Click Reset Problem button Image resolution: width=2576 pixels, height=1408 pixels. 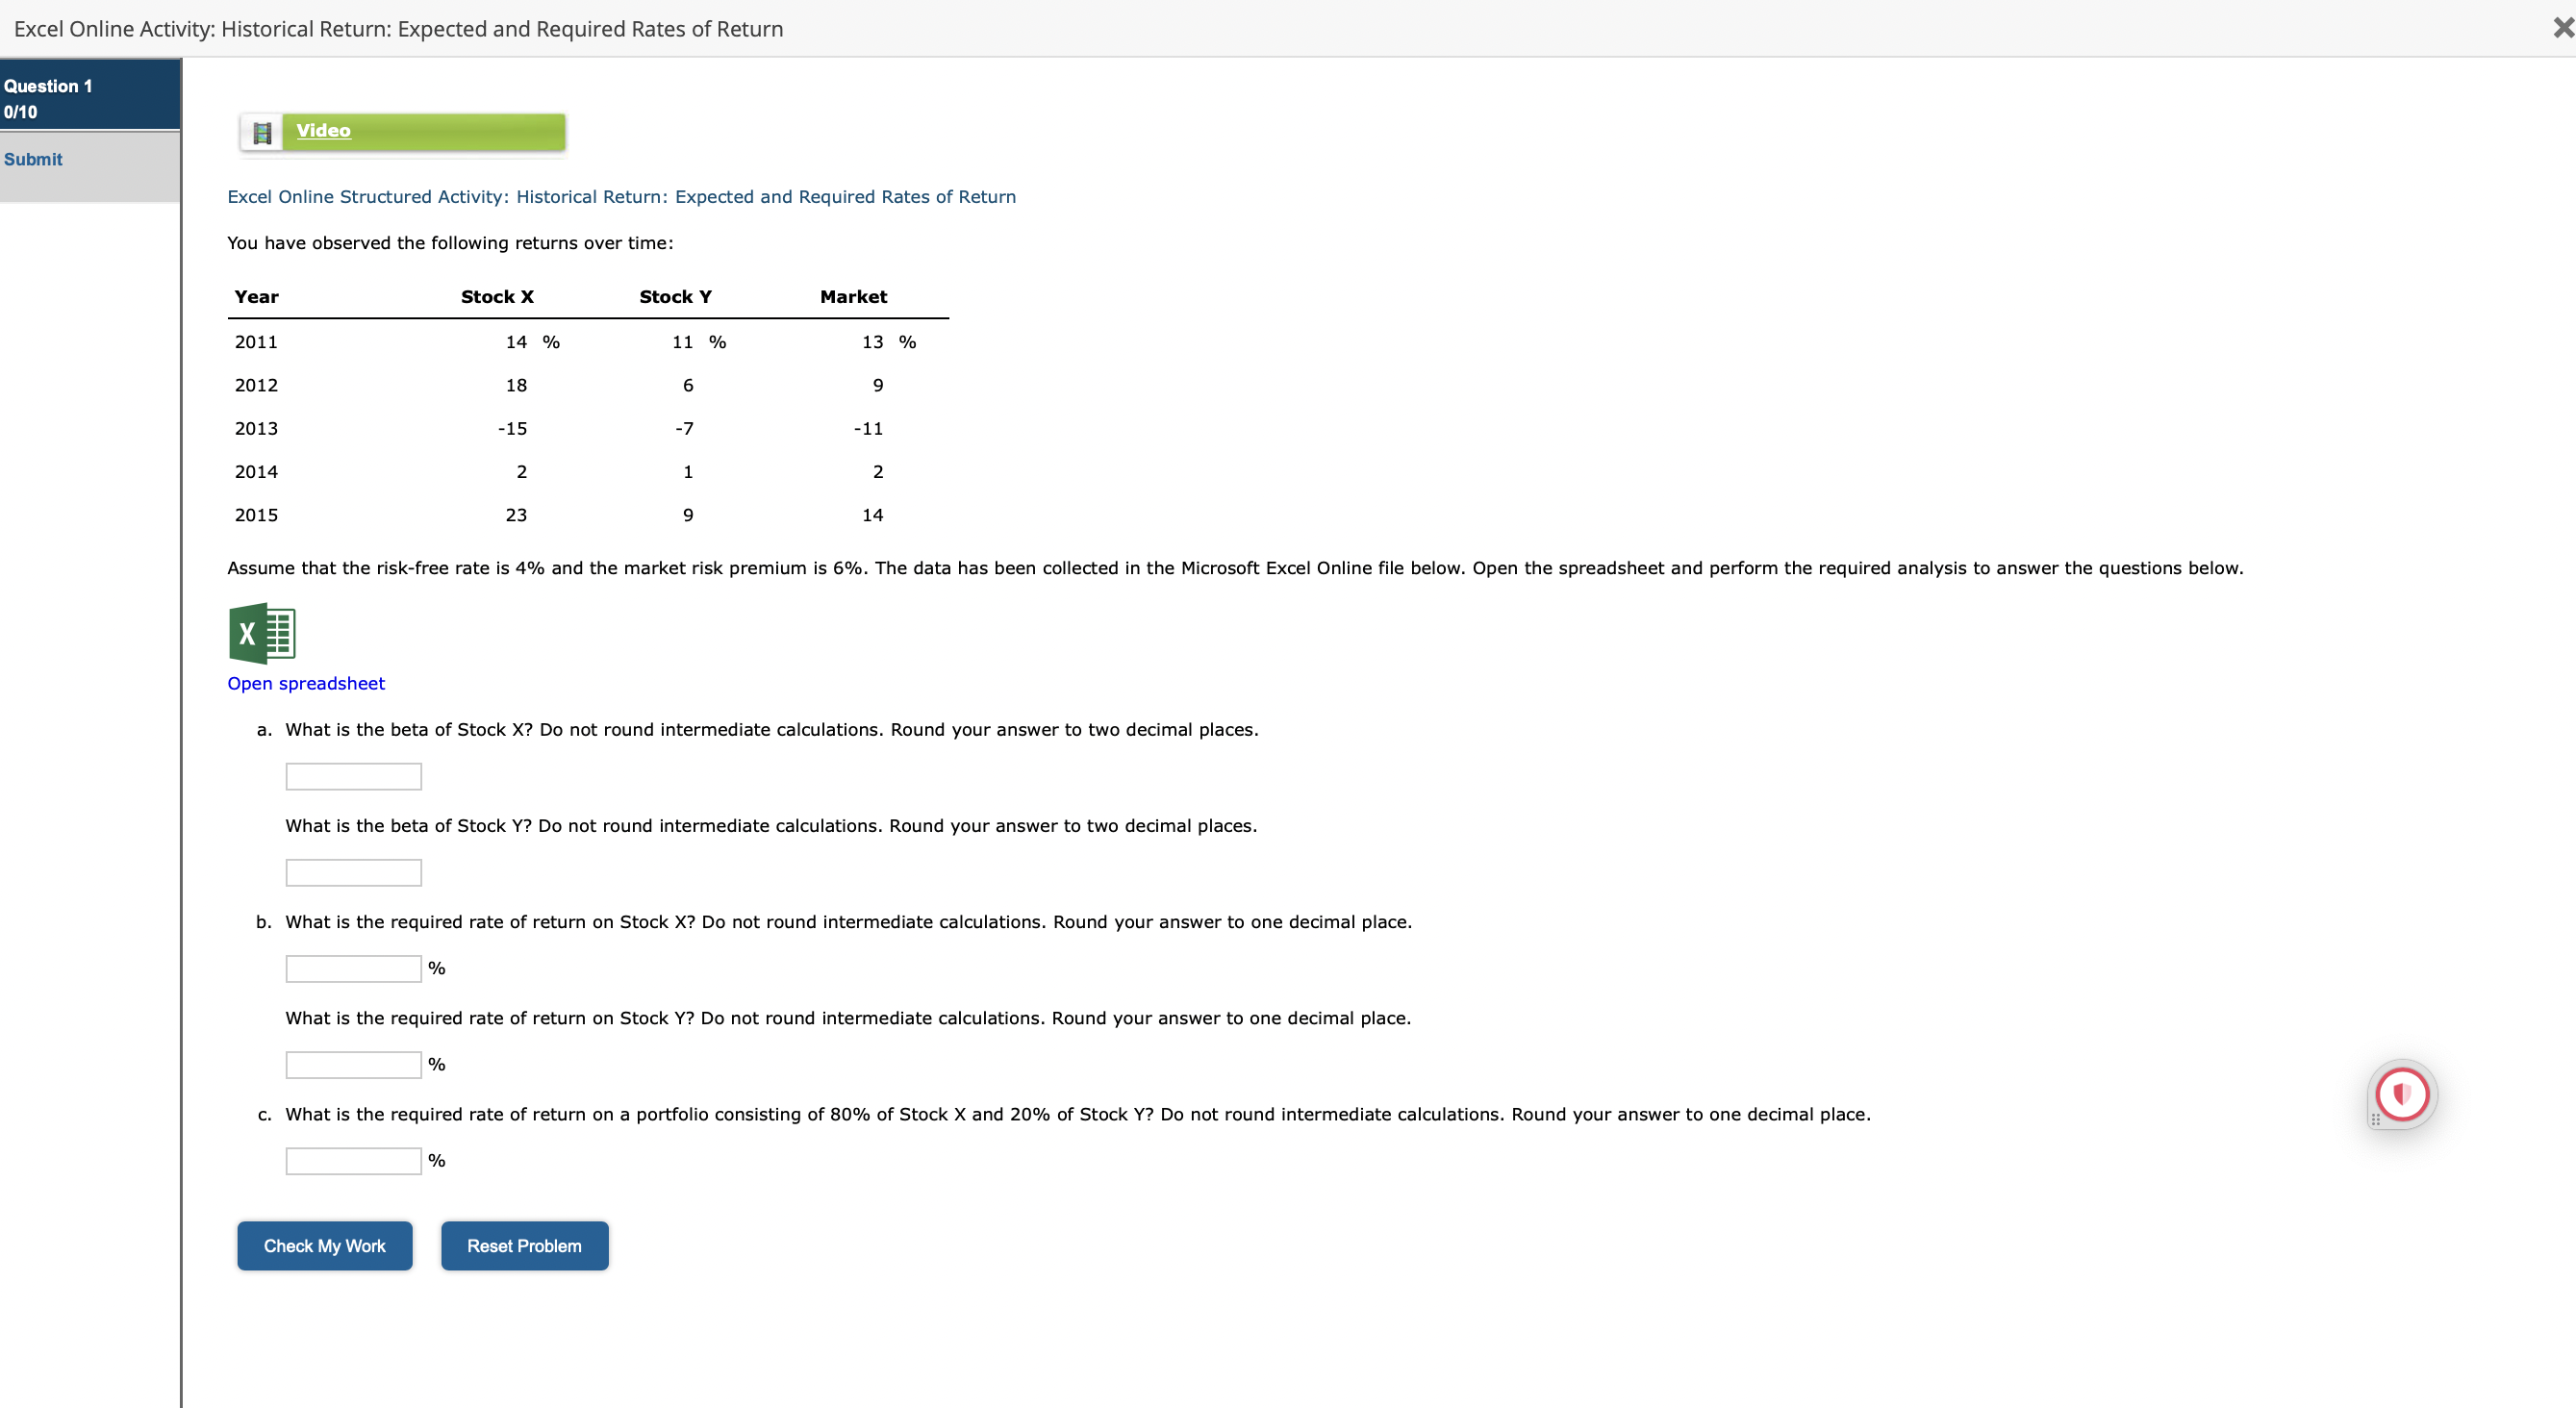point(523,1245)
